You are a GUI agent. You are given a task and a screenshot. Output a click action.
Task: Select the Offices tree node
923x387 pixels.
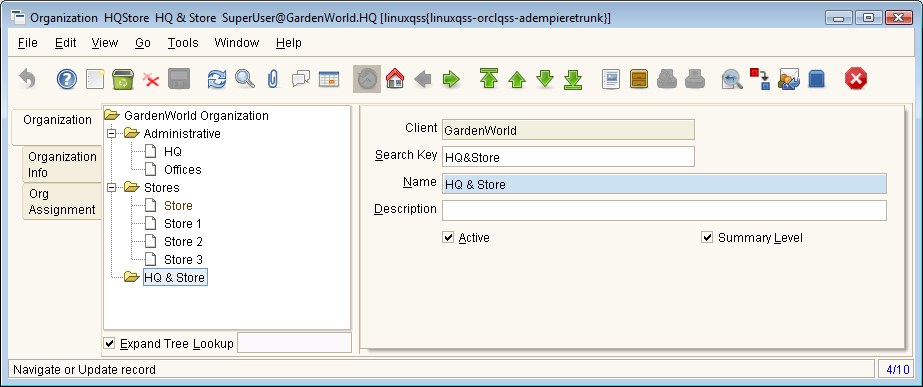tap(182, 170)
